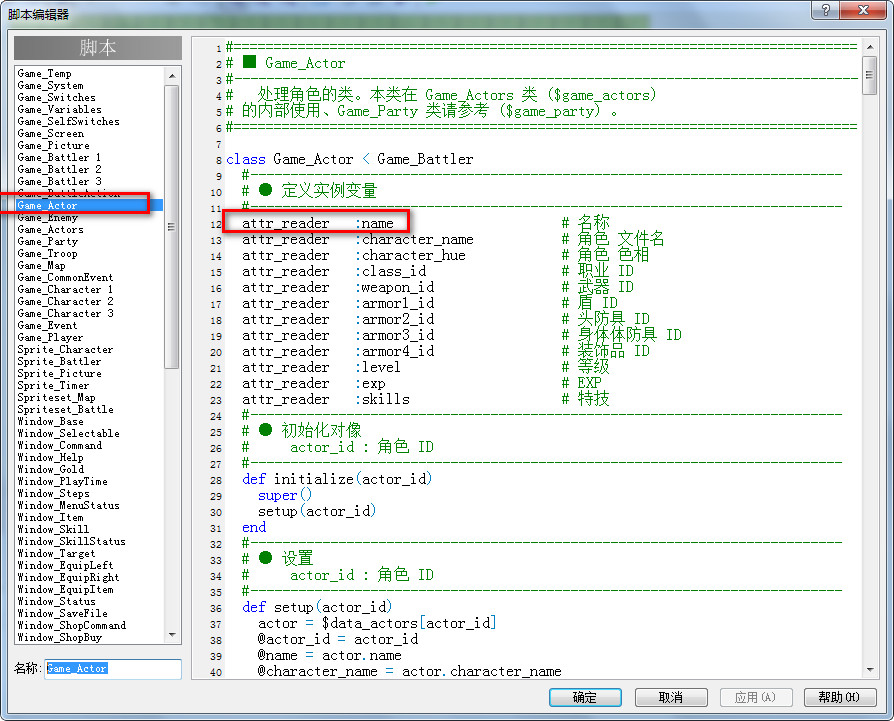894x721 pixels.
Task: Click the 'def setup(actor_id)' line
Action: pyautogui.click(x=317, y=606)
